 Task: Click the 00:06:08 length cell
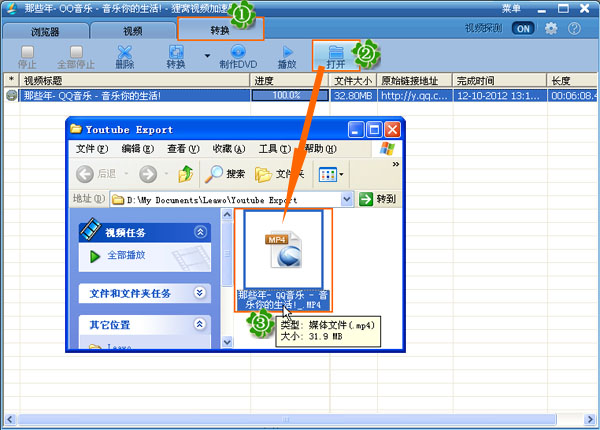coord(573,96)
